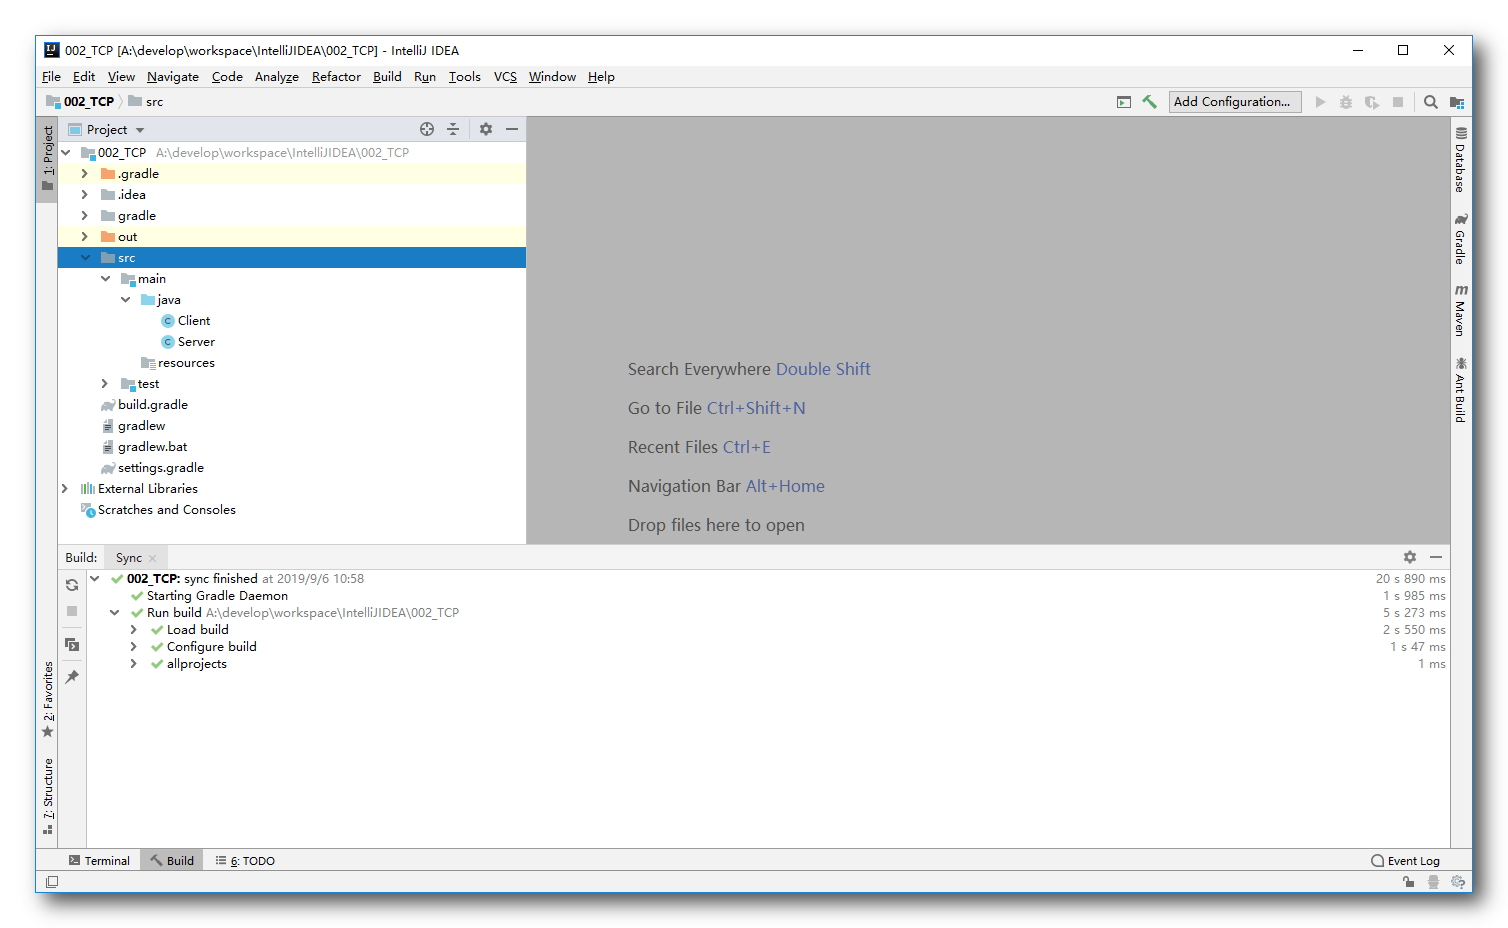Open the Maven tool window

pyautogui.click(x=1461, y=310)
